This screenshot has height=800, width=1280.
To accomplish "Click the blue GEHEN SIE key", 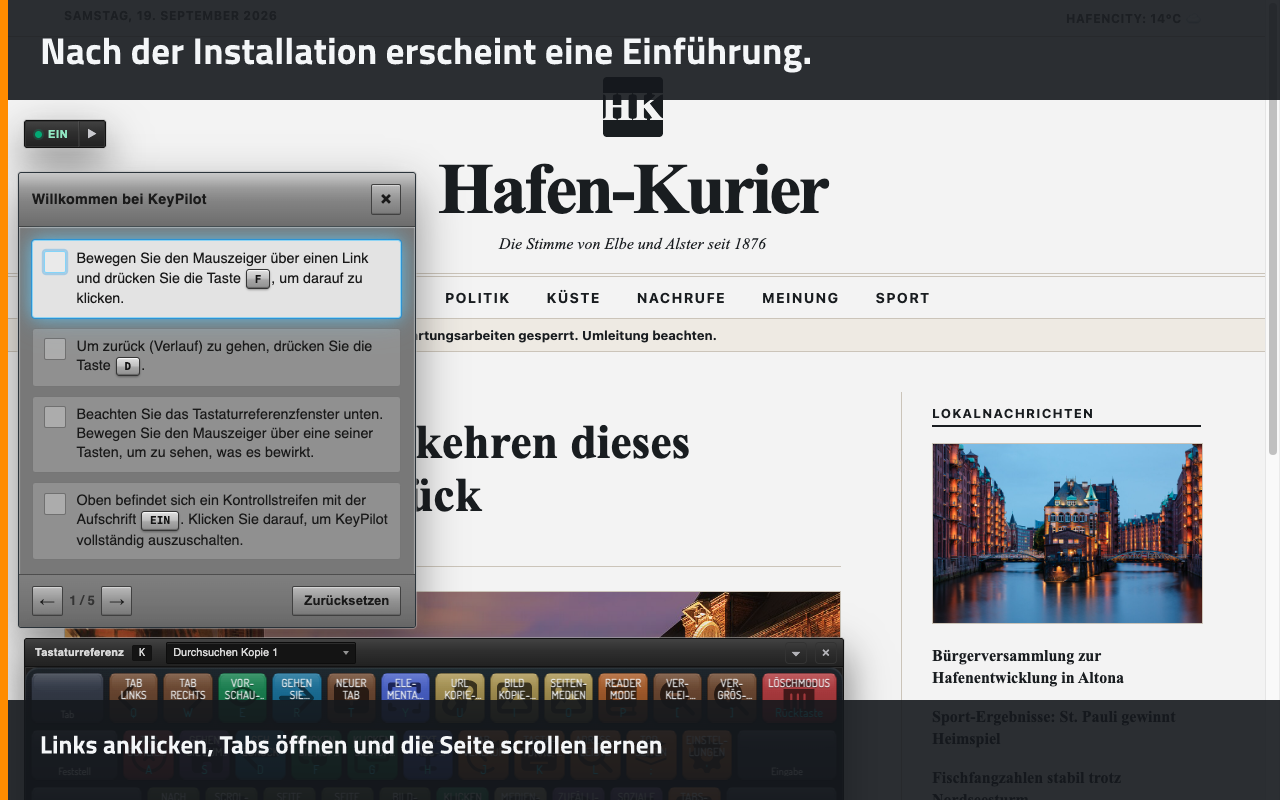I will coord(296,698).
